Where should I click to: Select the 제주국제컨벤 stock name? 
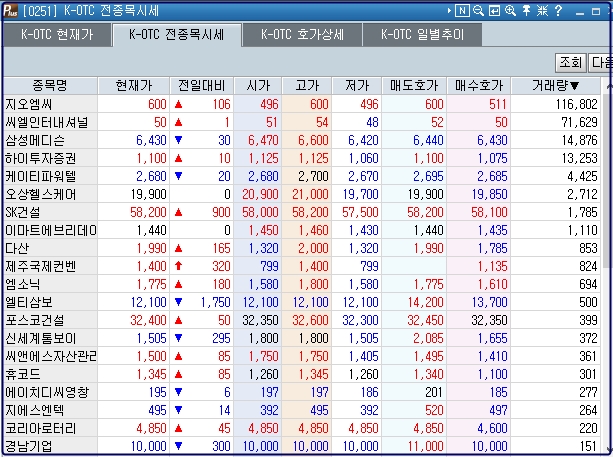click(40, 266)
